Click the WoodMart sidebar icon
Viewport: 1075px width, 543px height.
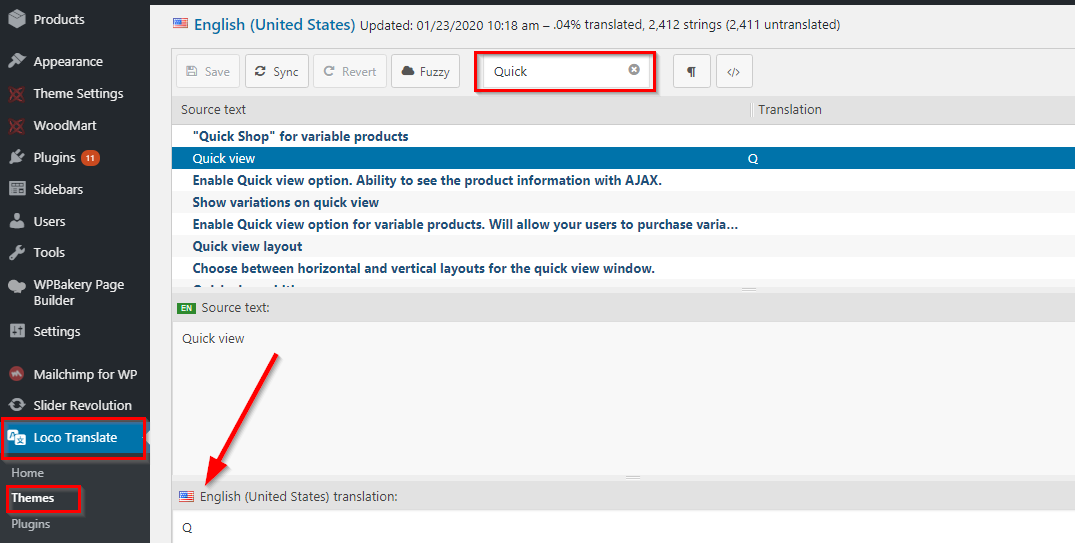[16, 125]
